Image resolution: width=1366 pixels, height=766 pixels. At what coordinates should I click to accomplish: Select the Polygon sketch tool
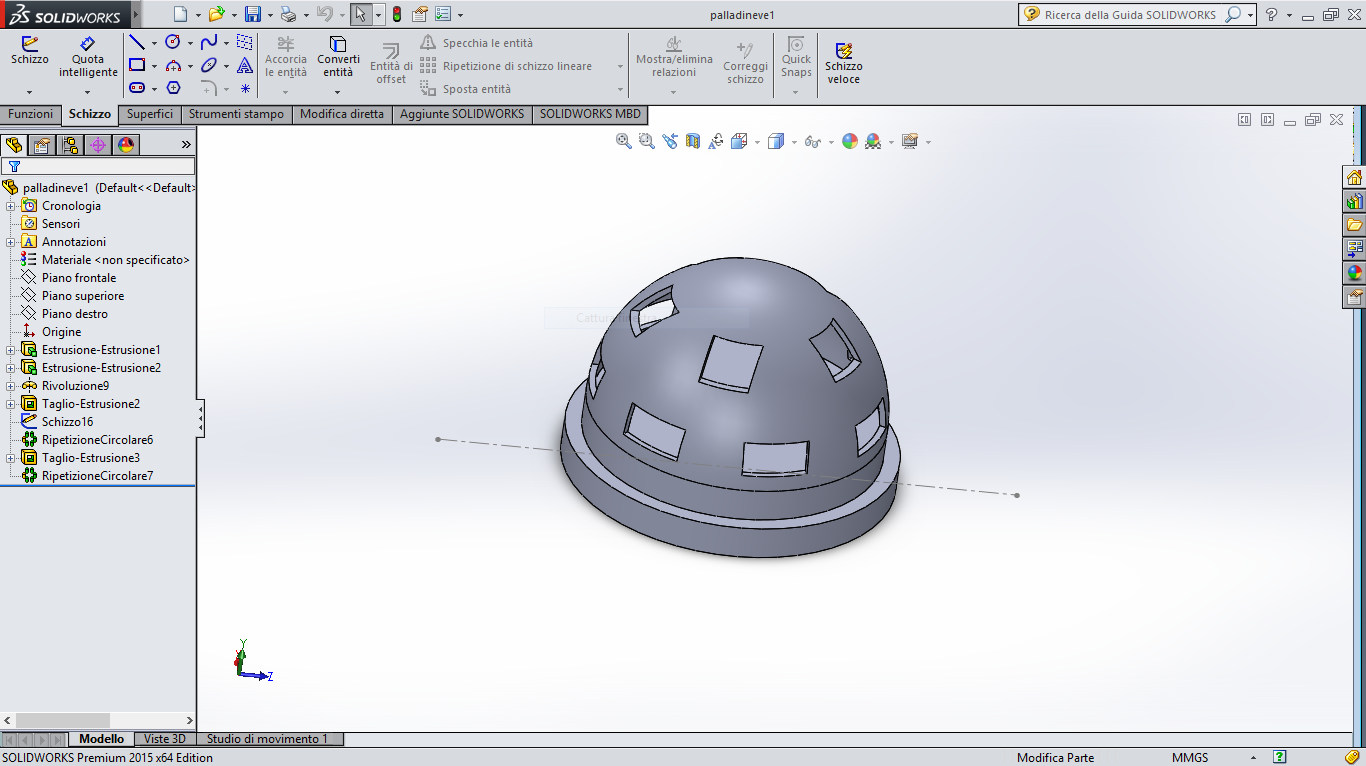173,88
